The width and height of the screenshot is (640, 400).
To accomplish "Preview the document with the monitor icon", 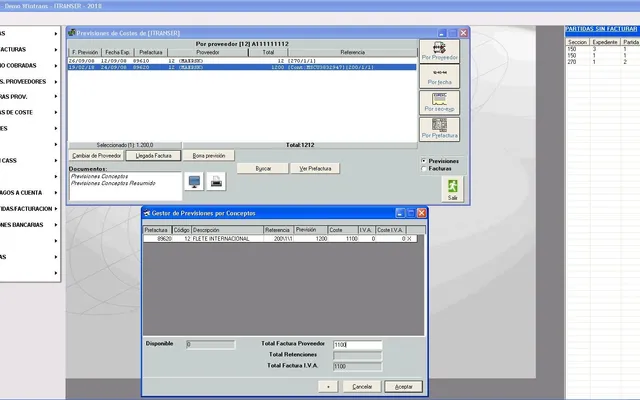I will (194, 181).
